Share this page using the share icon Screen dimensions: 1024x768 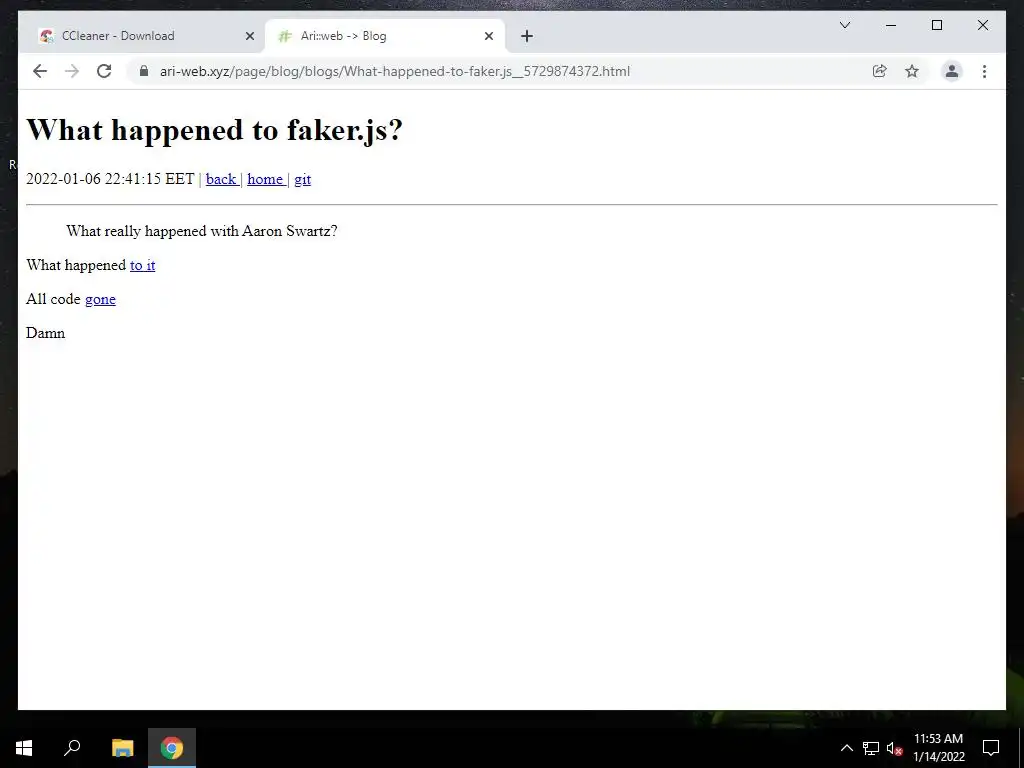click(880, 71)
